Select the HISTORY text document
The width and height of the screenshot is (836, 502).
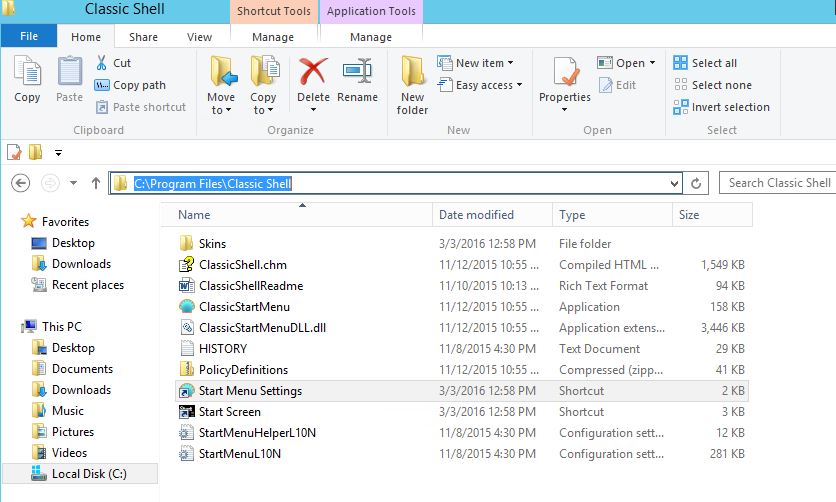(462, 349)
